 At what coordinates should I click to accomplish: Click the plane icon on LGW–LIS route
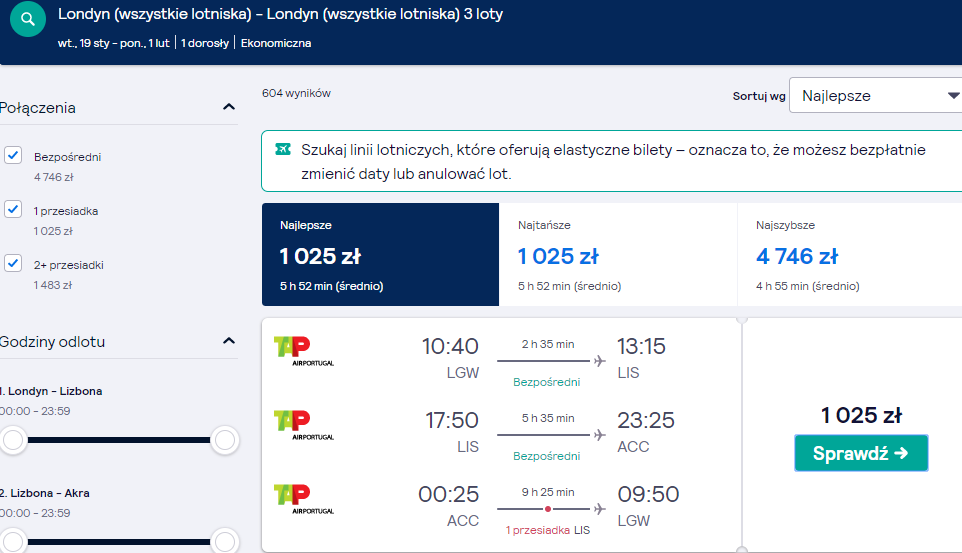pos(599,361)
